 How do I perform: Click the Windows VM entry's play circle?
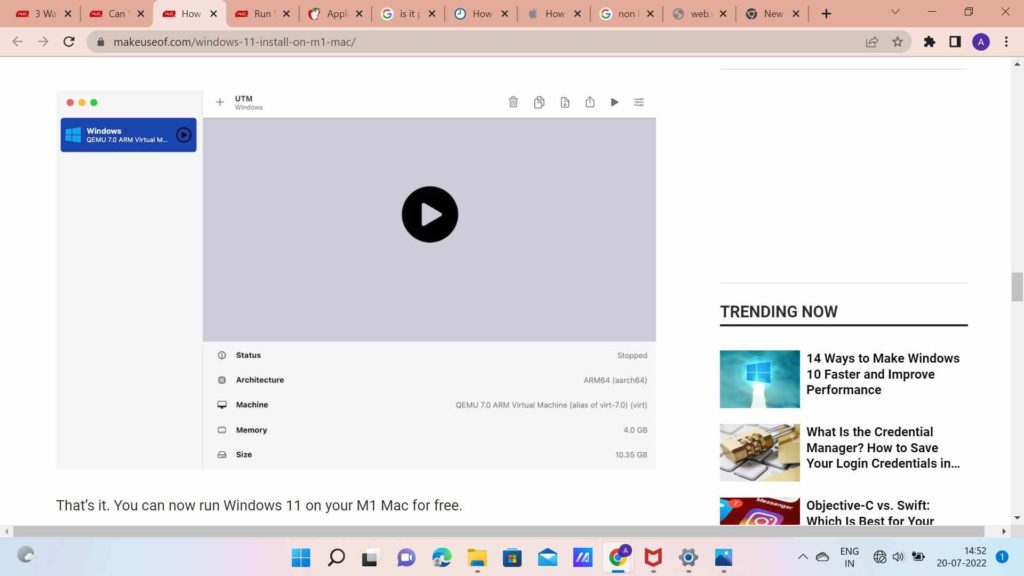184,135
